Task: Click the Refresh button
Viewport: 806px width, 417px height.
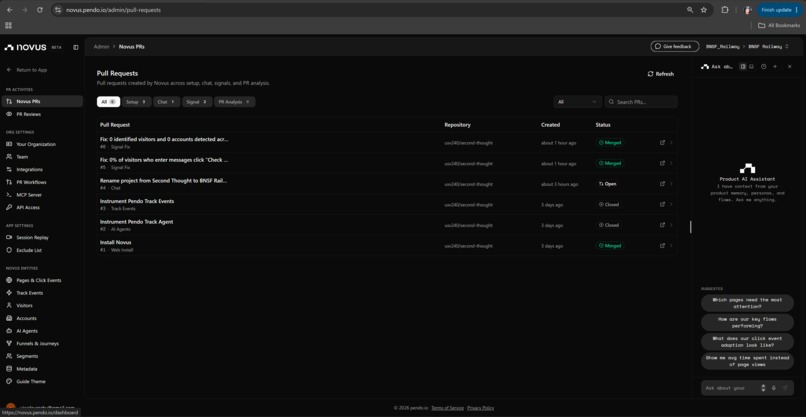Action: pyautogui.click(x=661, y=74)
